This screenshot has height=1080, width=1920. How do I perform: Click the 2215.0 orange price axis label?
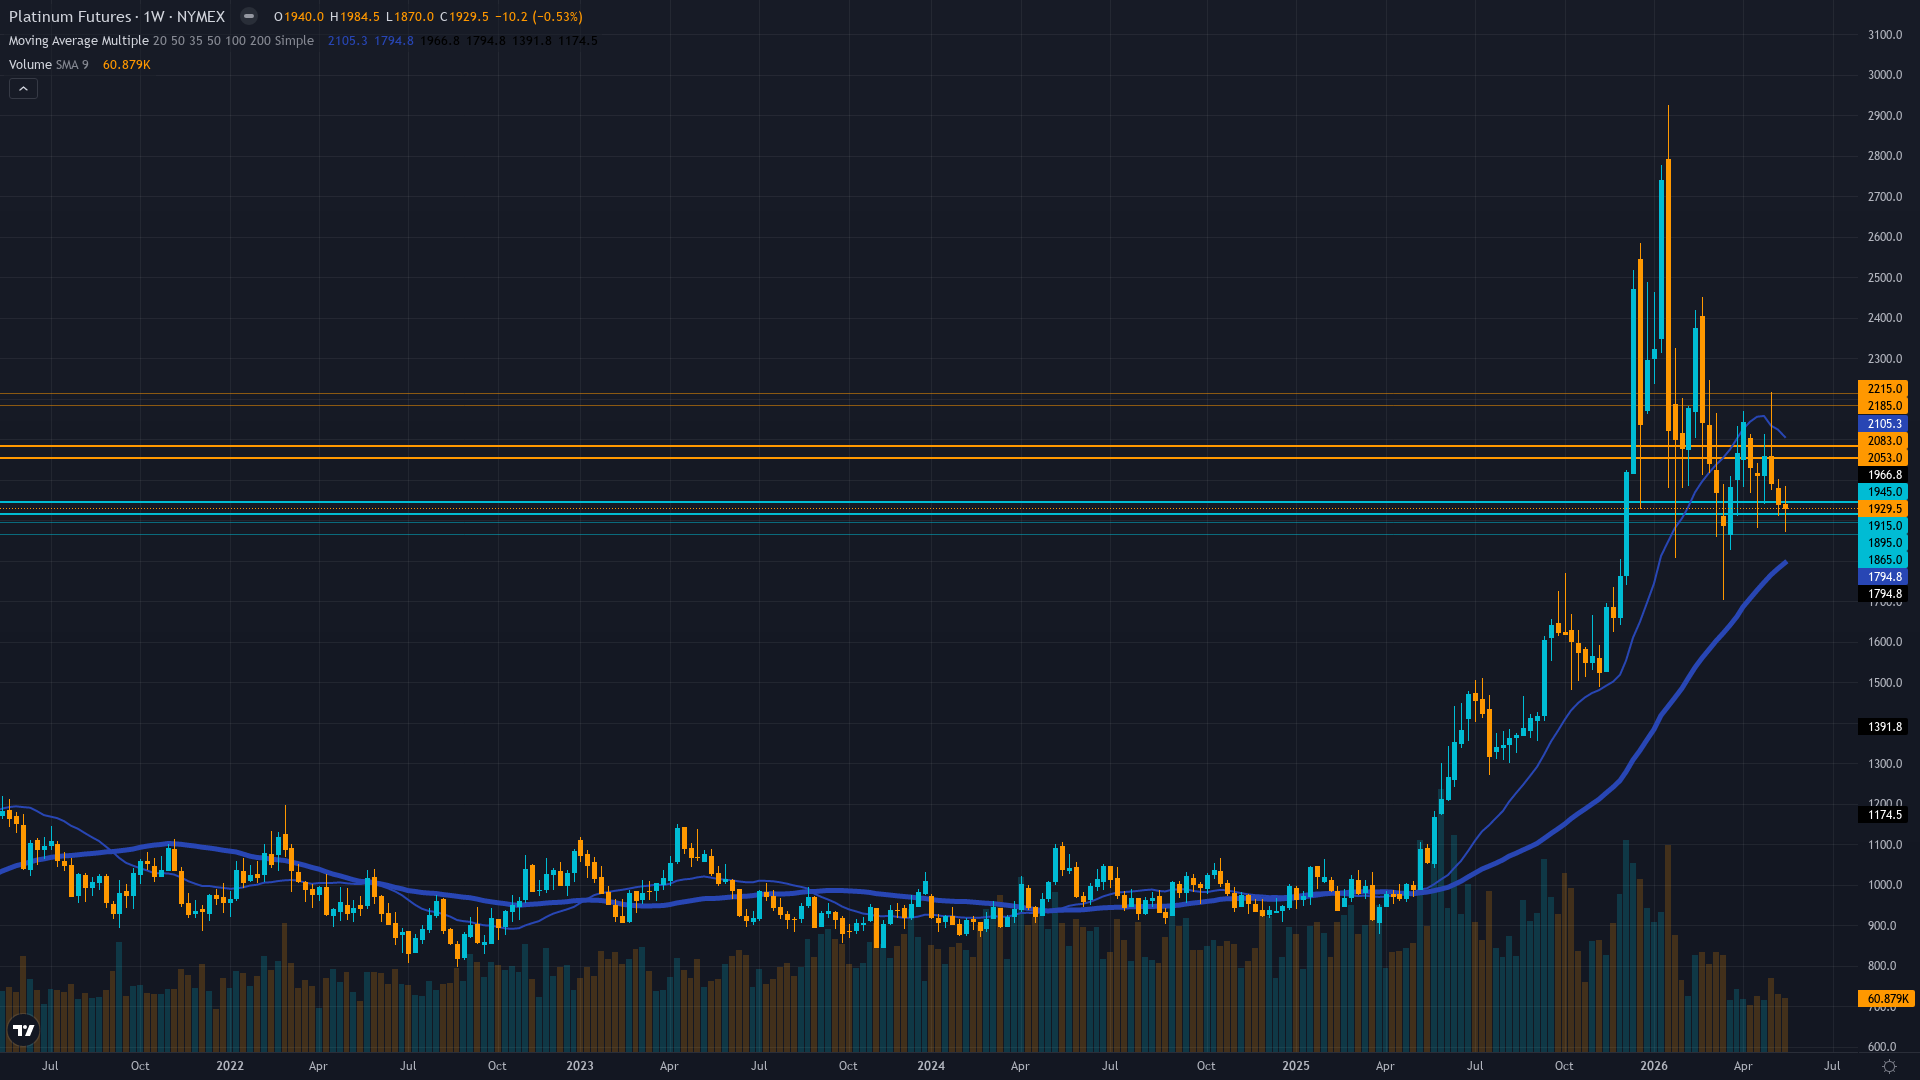(1883, 389)
